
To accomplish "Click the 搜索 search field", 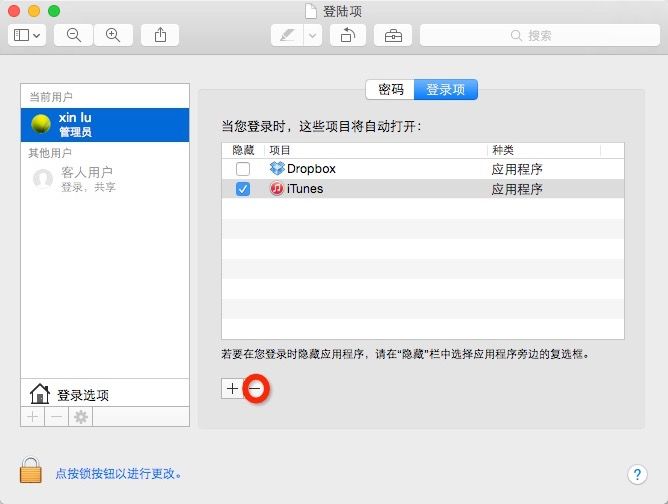I will 538,35.
